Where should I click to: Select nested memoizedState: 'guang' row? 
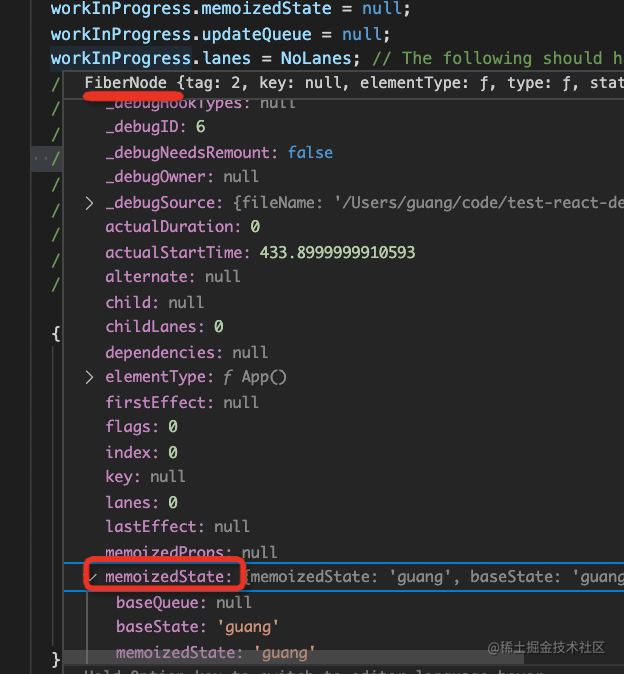click(344, 653)
